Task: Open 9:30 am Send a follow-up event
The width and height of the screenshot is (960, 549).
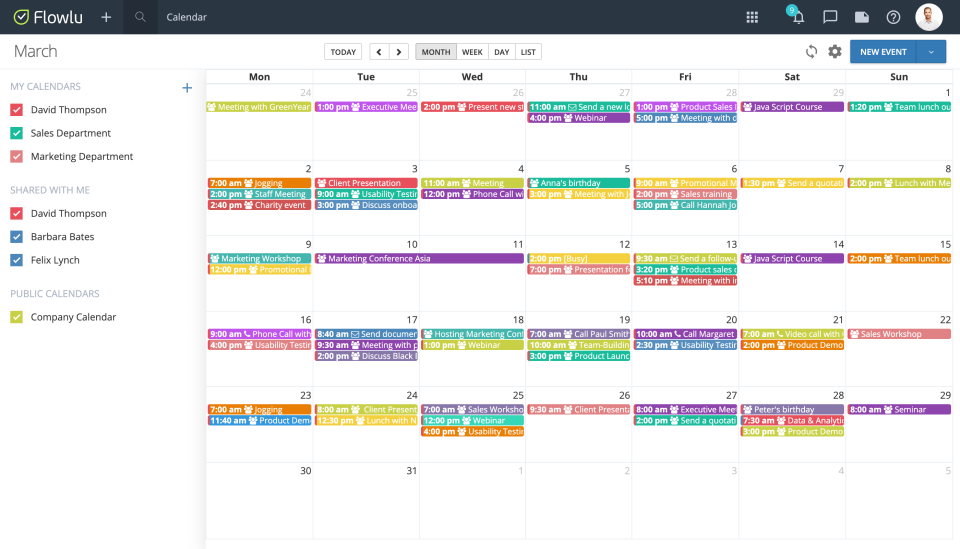Action: (686, 258)
